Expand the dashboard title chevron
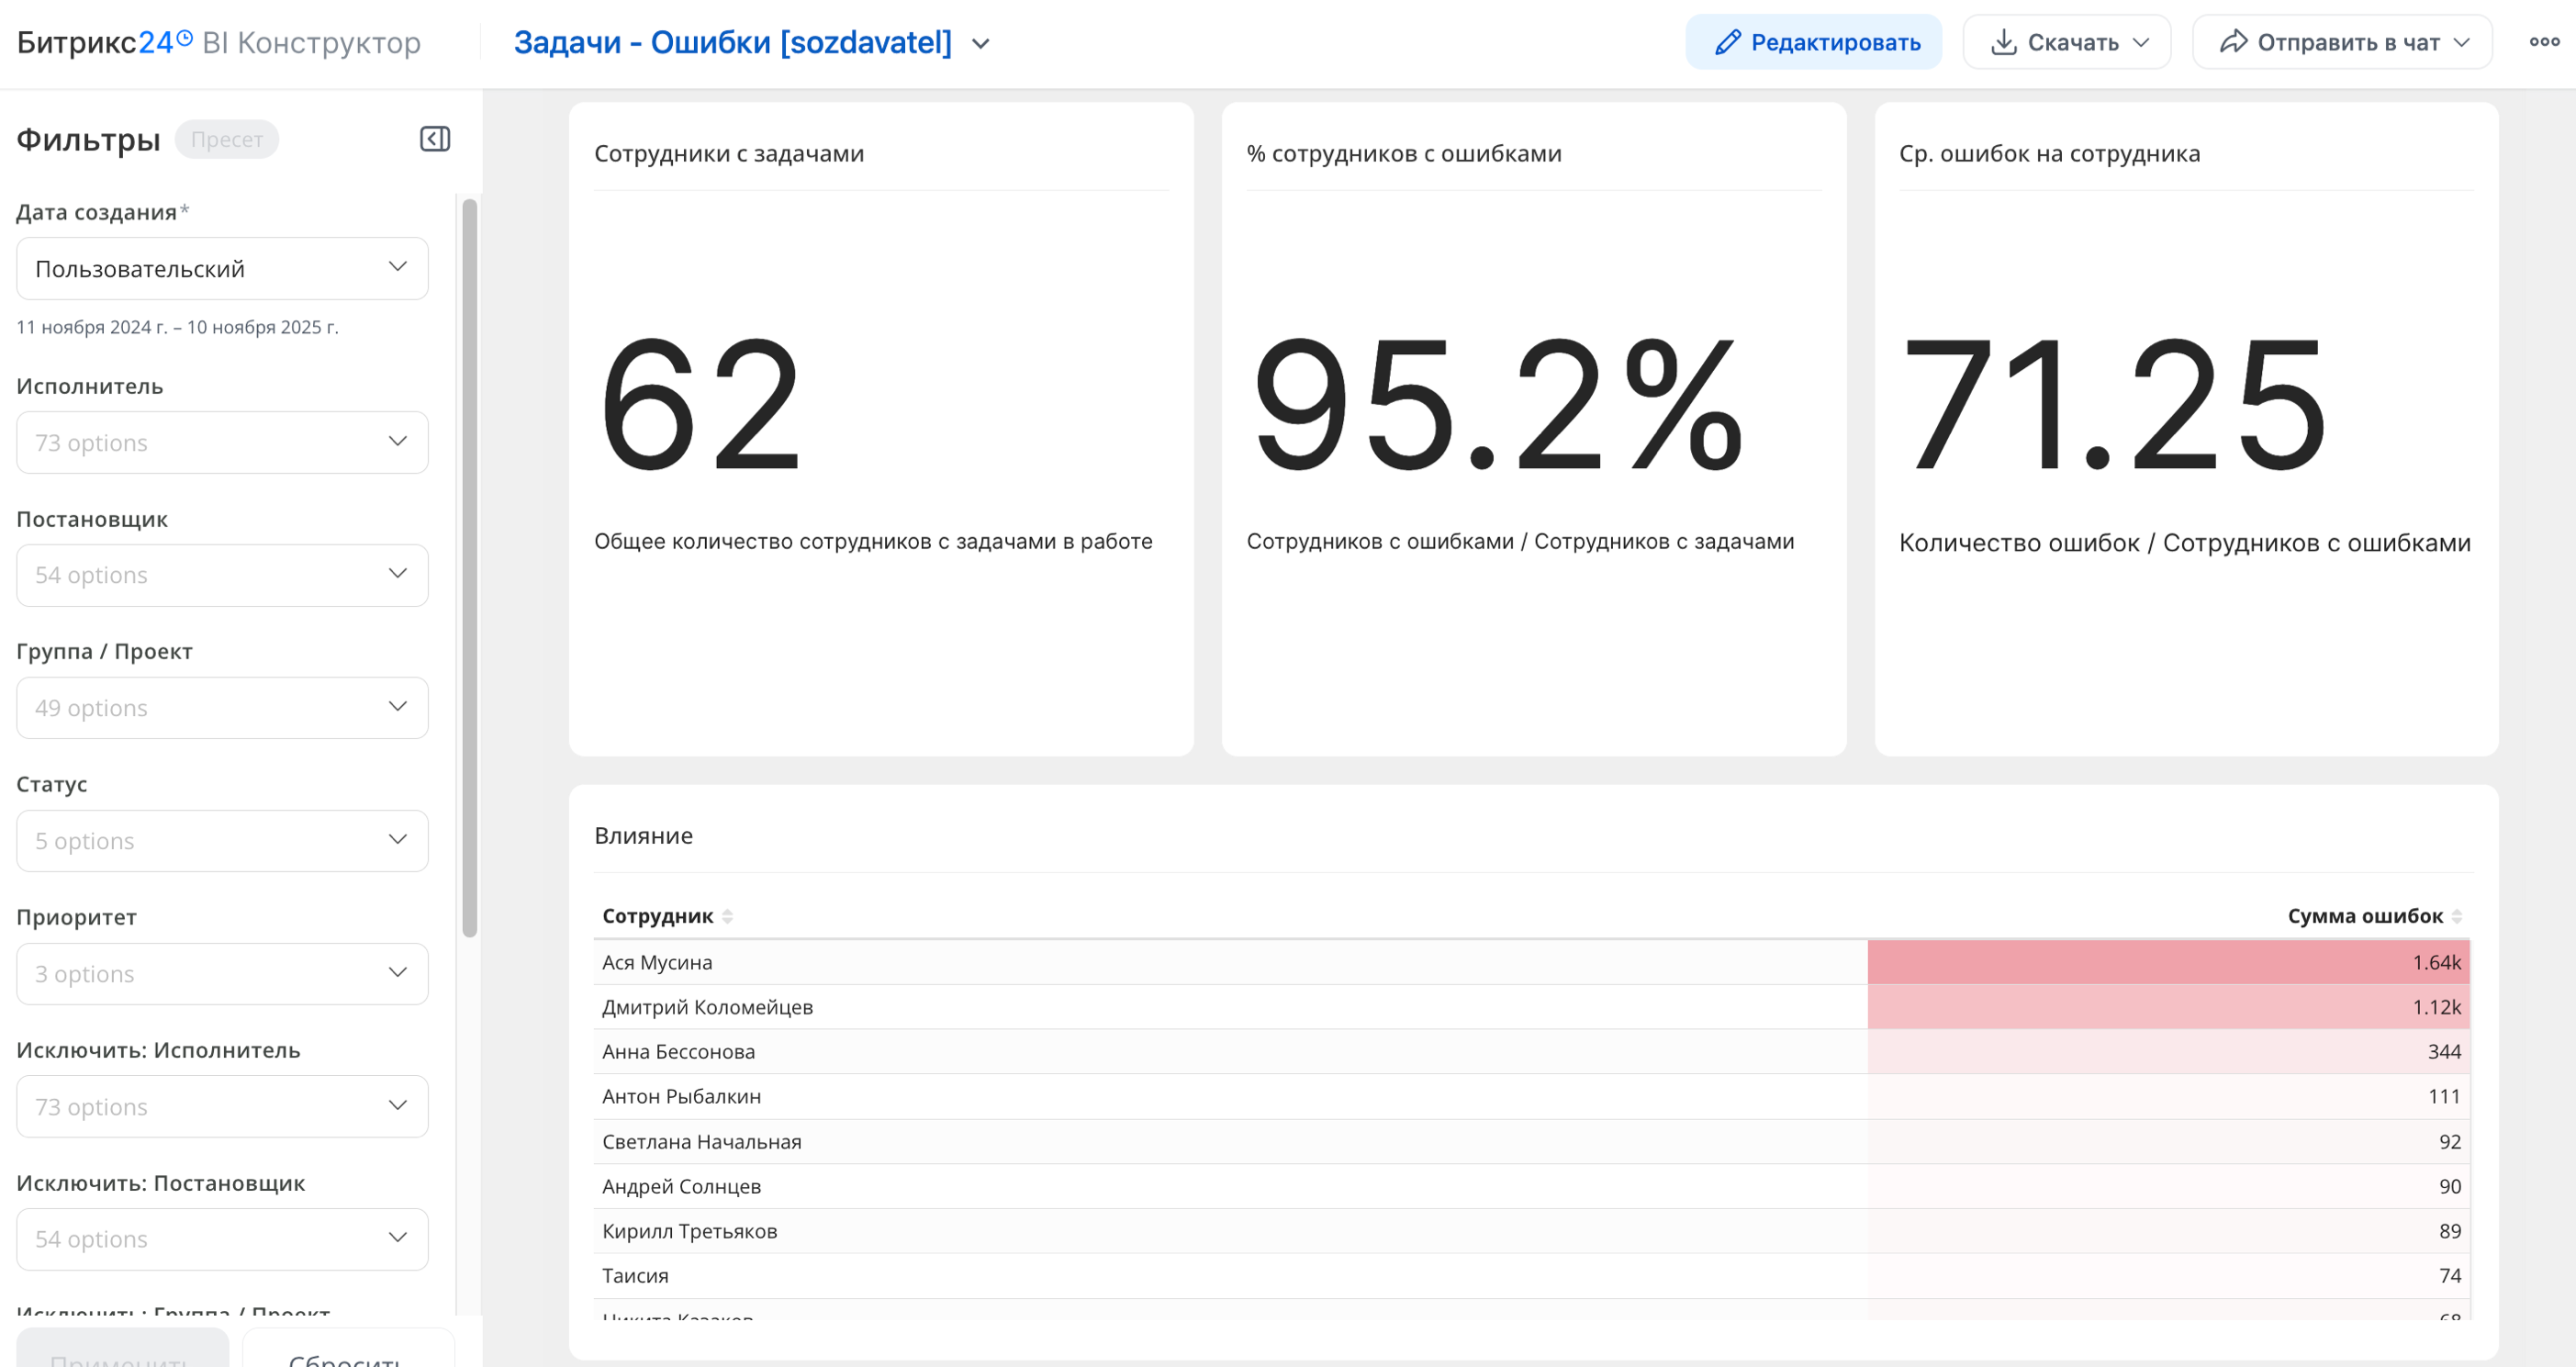The height and width of the screenshot is (1367, 2576). (981, 44)
